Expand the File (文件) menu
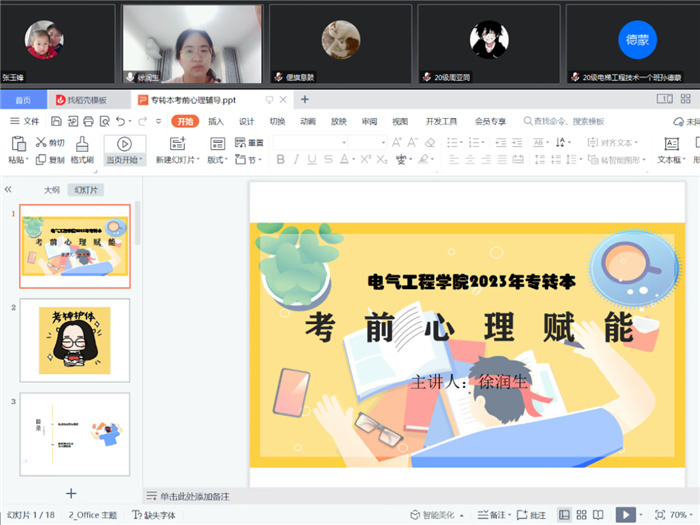700x525 pixels. [25, 121]
